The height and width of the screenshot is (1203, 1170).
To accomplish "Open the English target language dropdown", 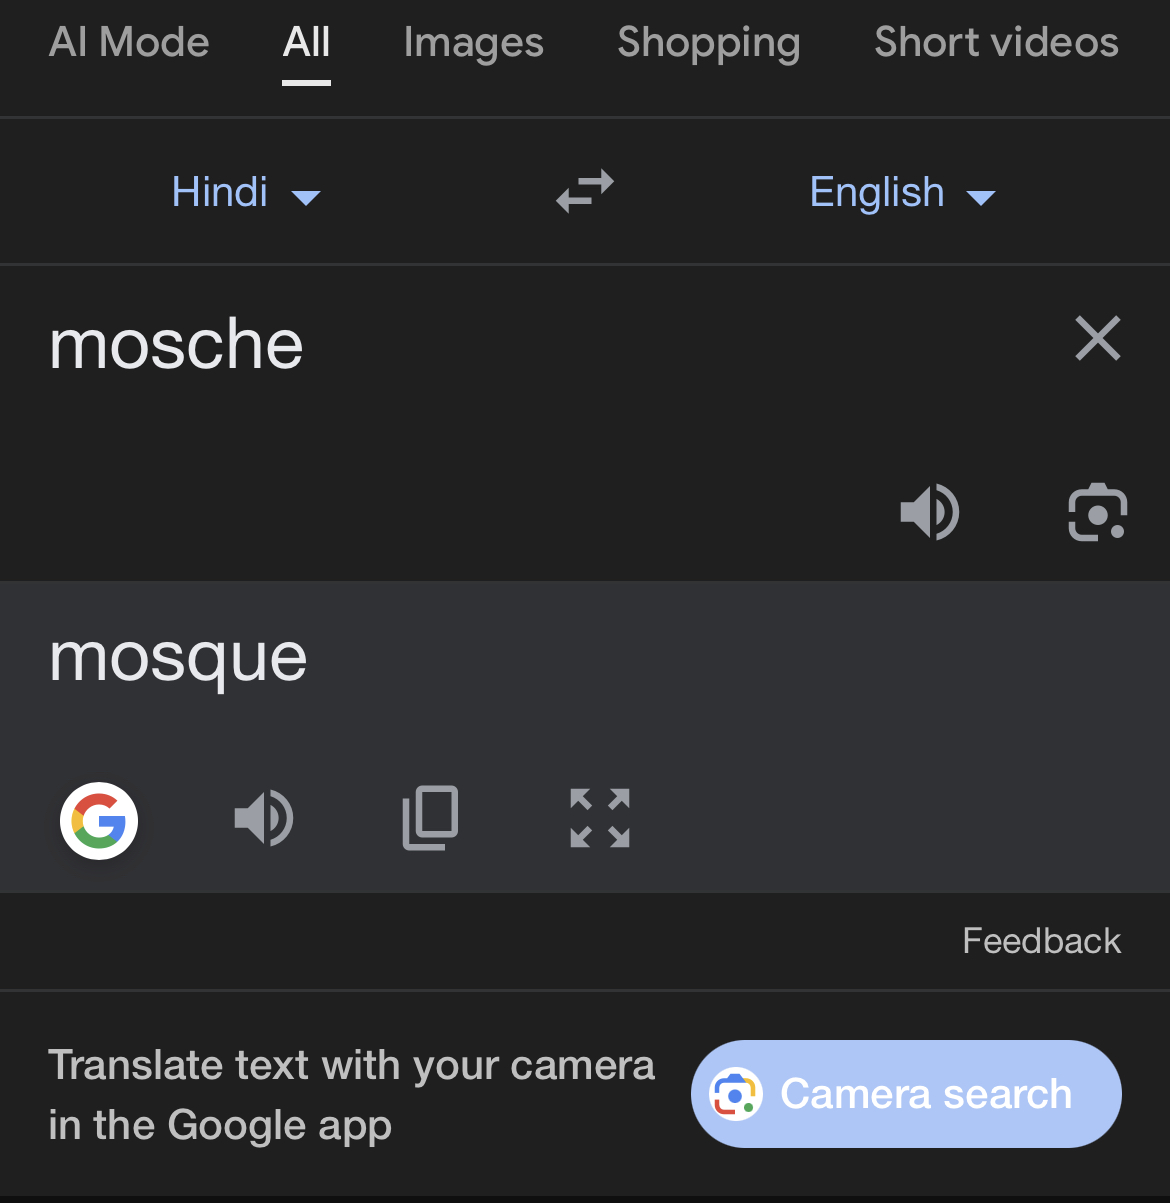I will 901,192.
